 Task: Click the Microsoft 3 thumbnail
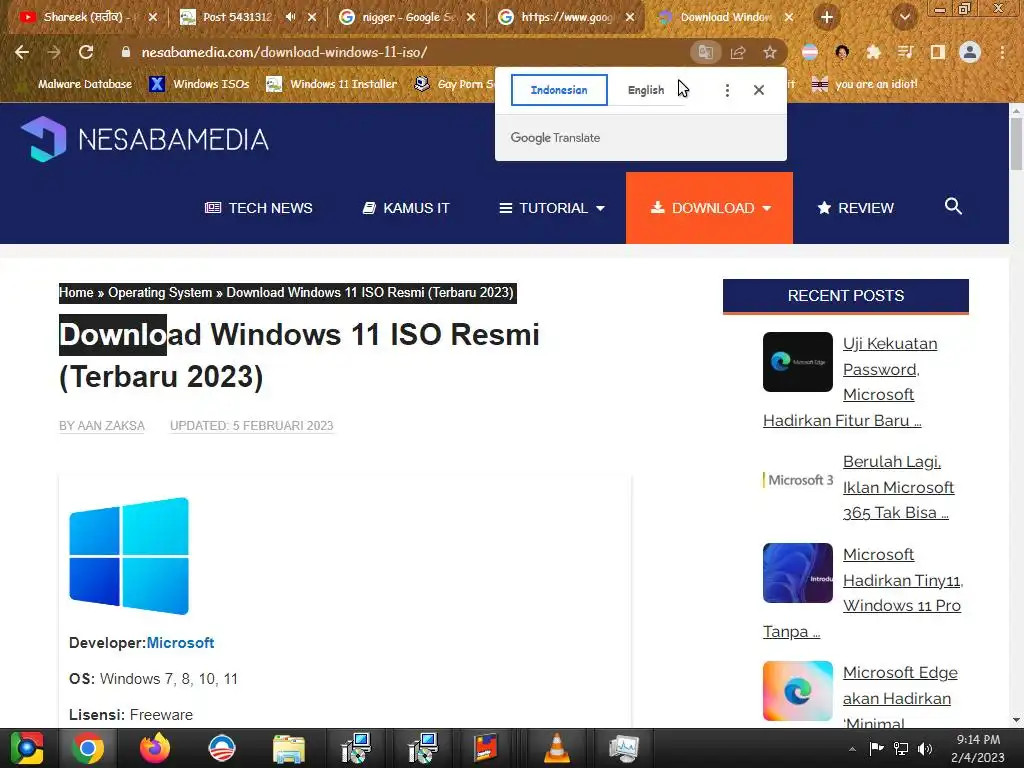(x=797, y=480)
